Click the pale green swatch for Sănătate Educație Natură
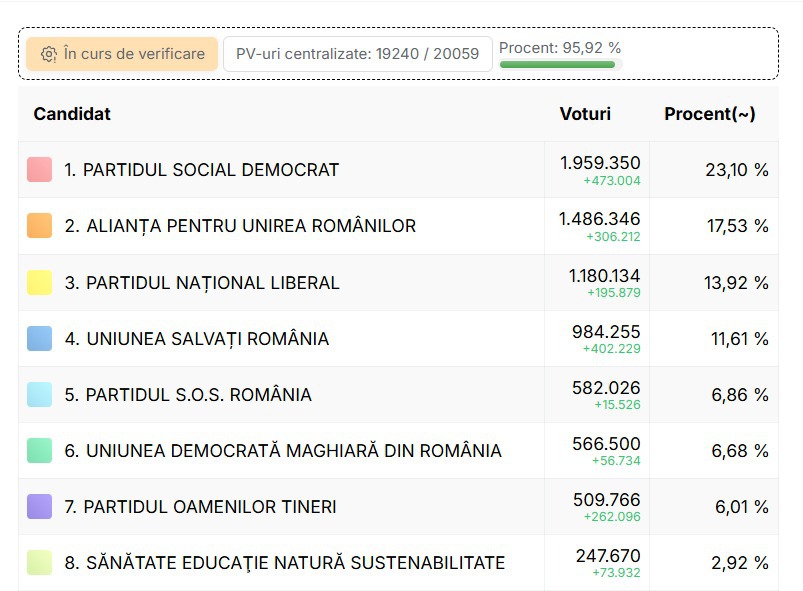Image resolution: width=803 pixels, height=591 pixels. (x=39, y=562)
